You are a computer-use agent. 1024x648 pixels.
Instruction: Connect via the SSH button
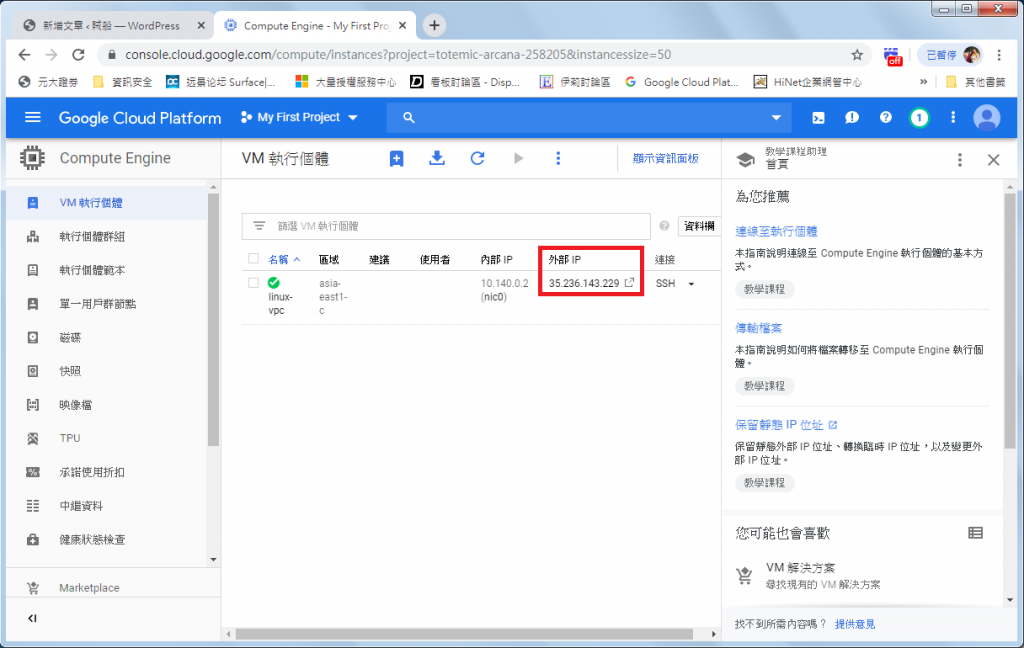(x=665, y=284)
